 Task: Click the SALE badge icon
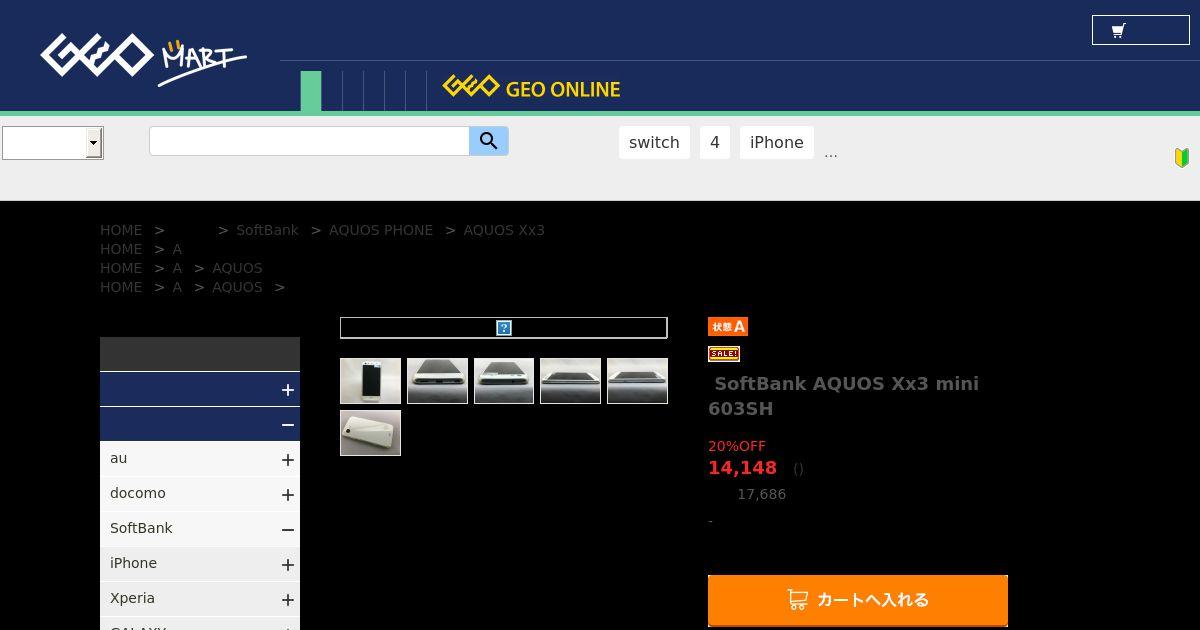(723, 353)
